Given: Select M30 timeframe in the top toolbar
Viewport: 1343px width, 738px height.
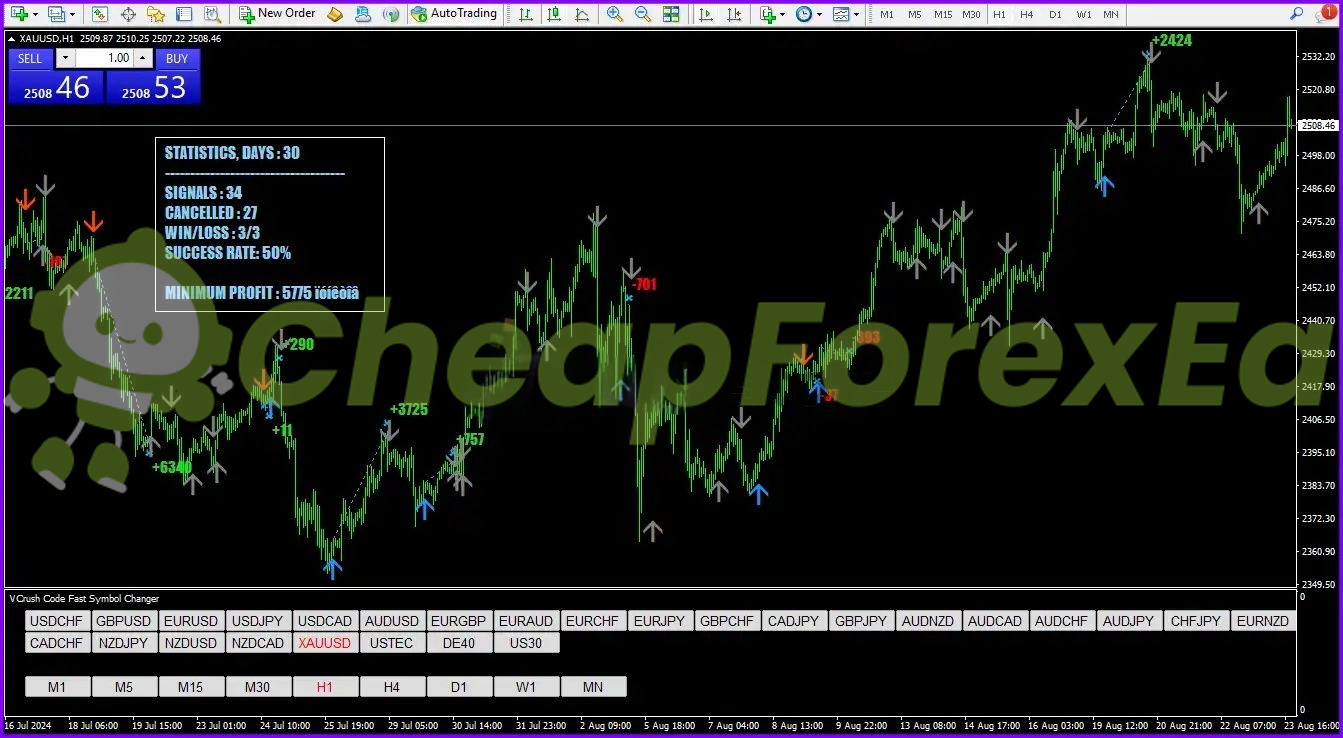Looking at the screenshot, I should pyautogui.click(x=971, y=14).
